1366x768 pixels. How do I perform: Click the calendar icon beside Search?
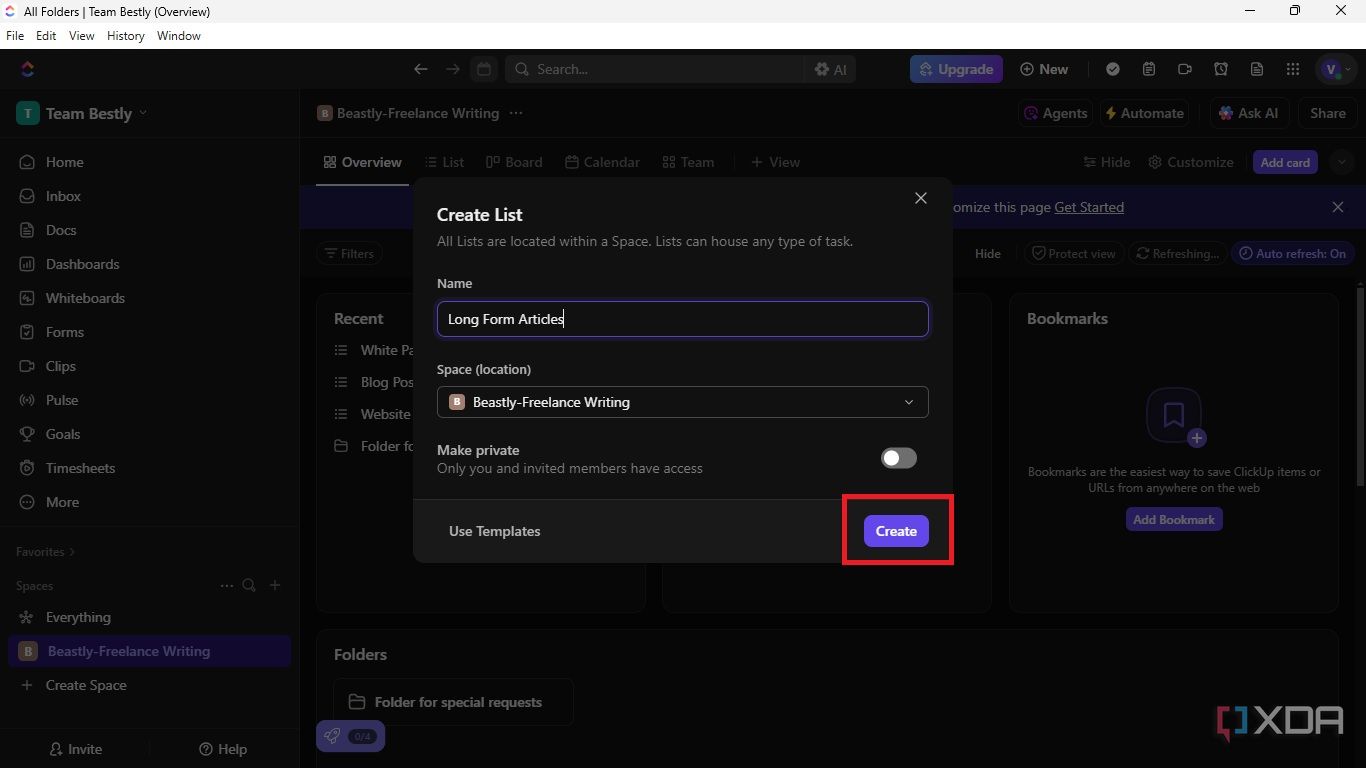click(484, 69)
